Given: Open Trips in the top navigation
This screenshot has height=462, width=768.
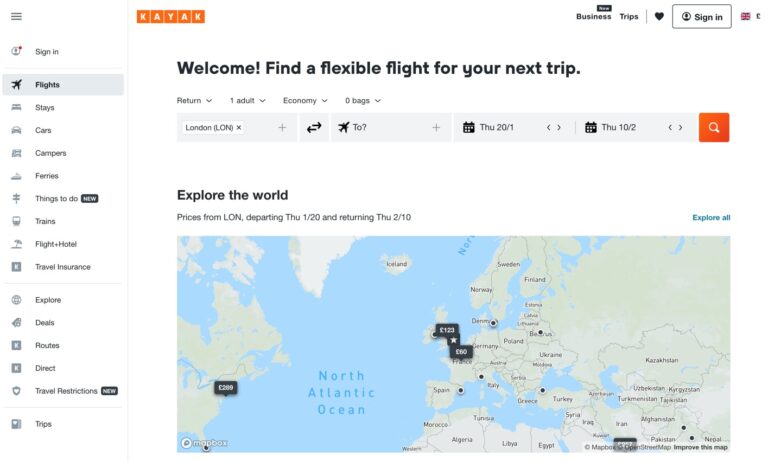Looking at the screenshot, I should click(628, 16).
